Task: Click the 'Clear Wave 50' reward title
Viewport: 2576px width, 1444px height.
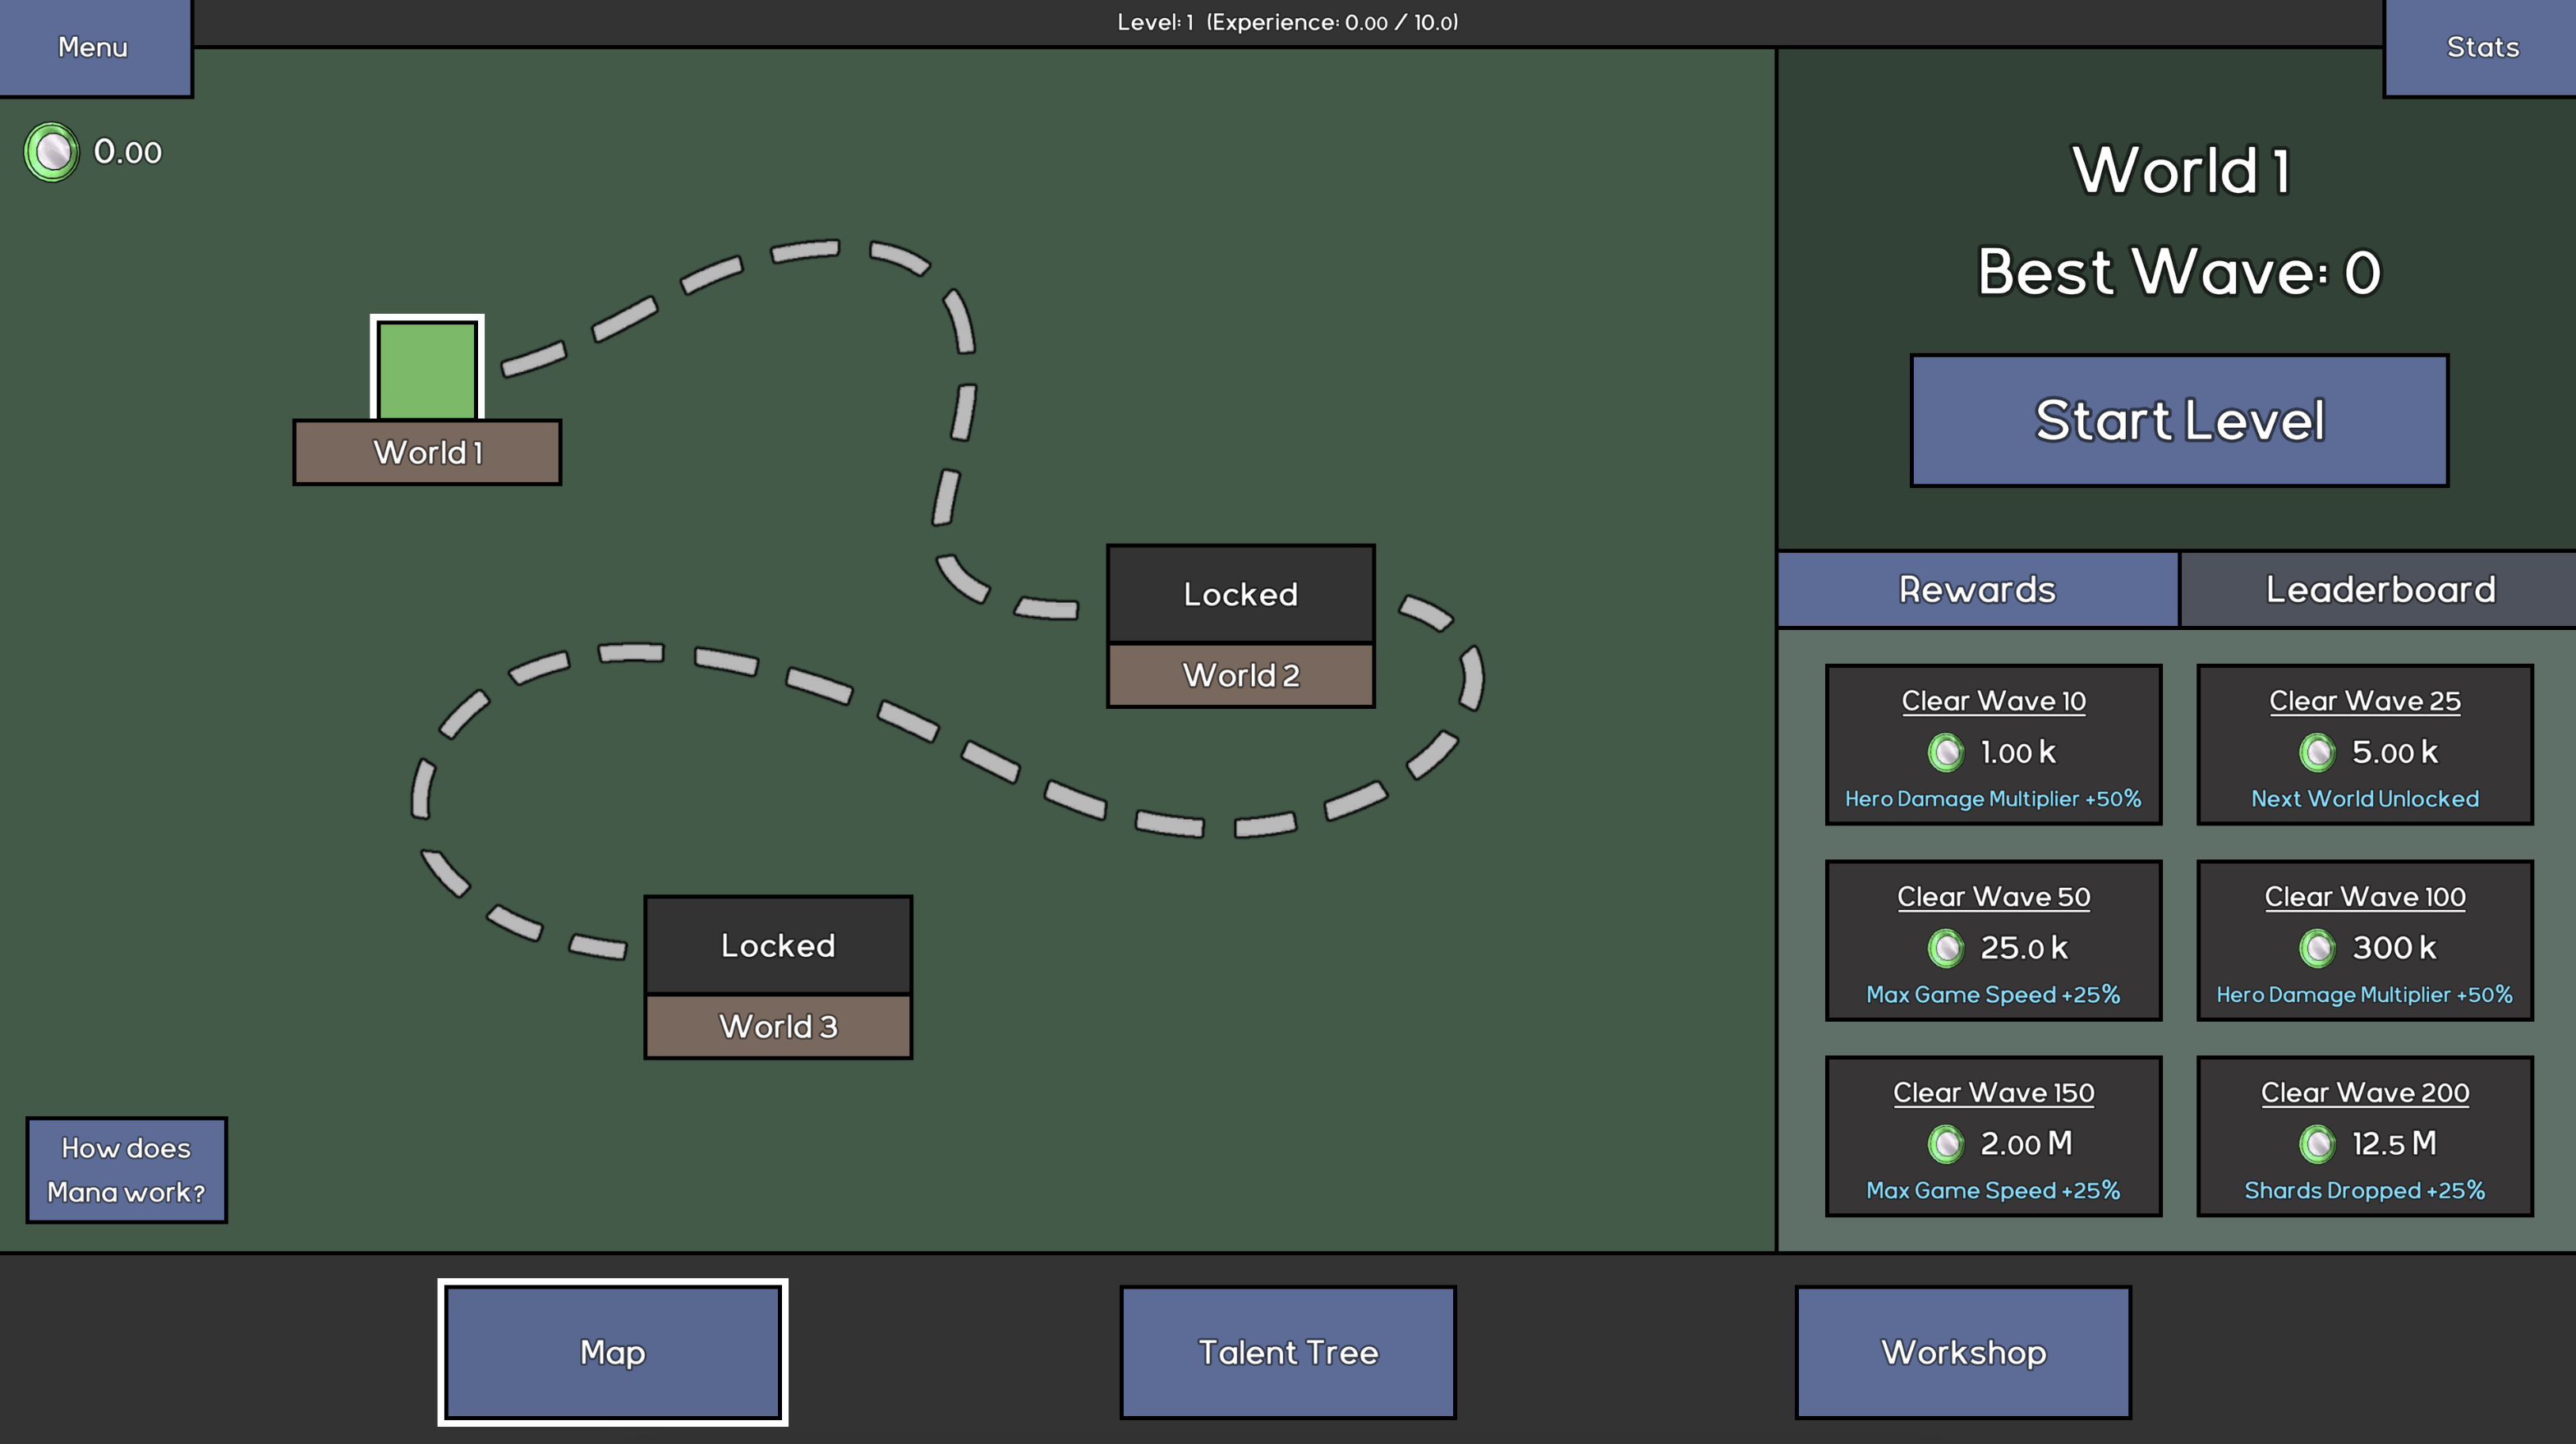Action: click(x=1993, y=897)
